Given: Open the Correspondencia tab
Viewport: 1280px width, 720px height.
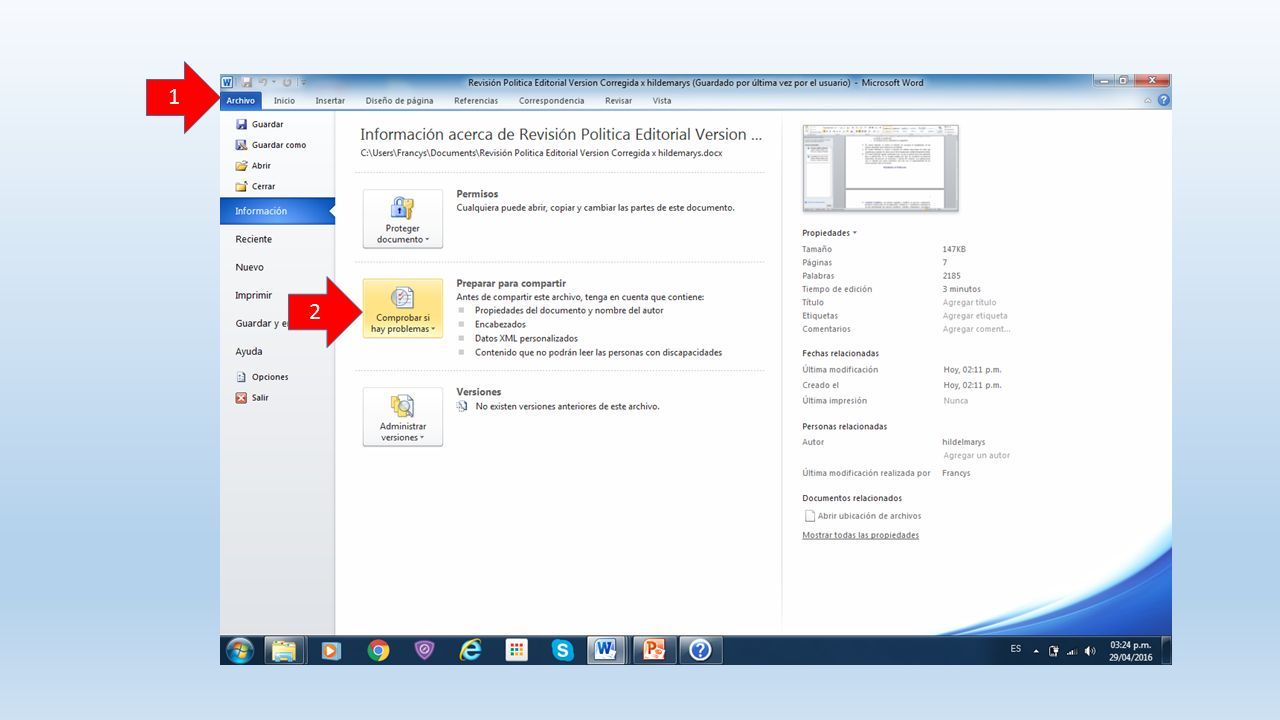Looking at the screenshot, I should point(551,101).
